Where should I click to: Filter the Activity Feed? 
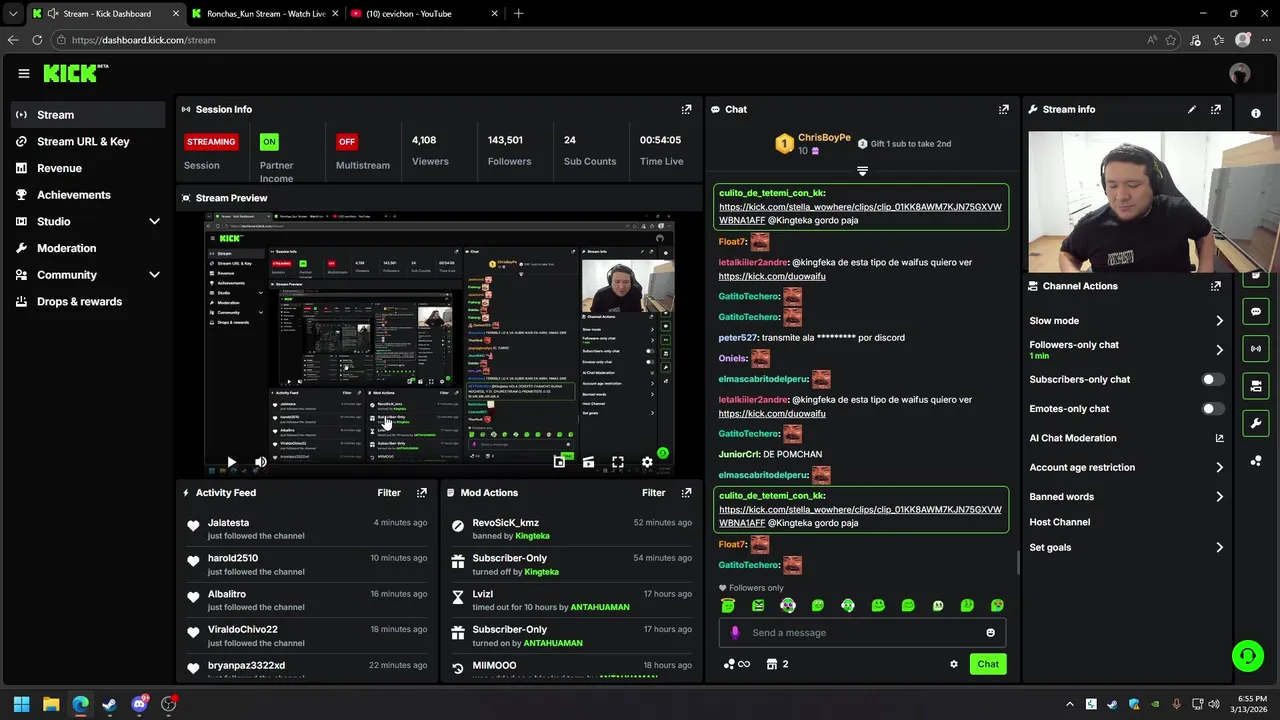[x=388, y=493]
